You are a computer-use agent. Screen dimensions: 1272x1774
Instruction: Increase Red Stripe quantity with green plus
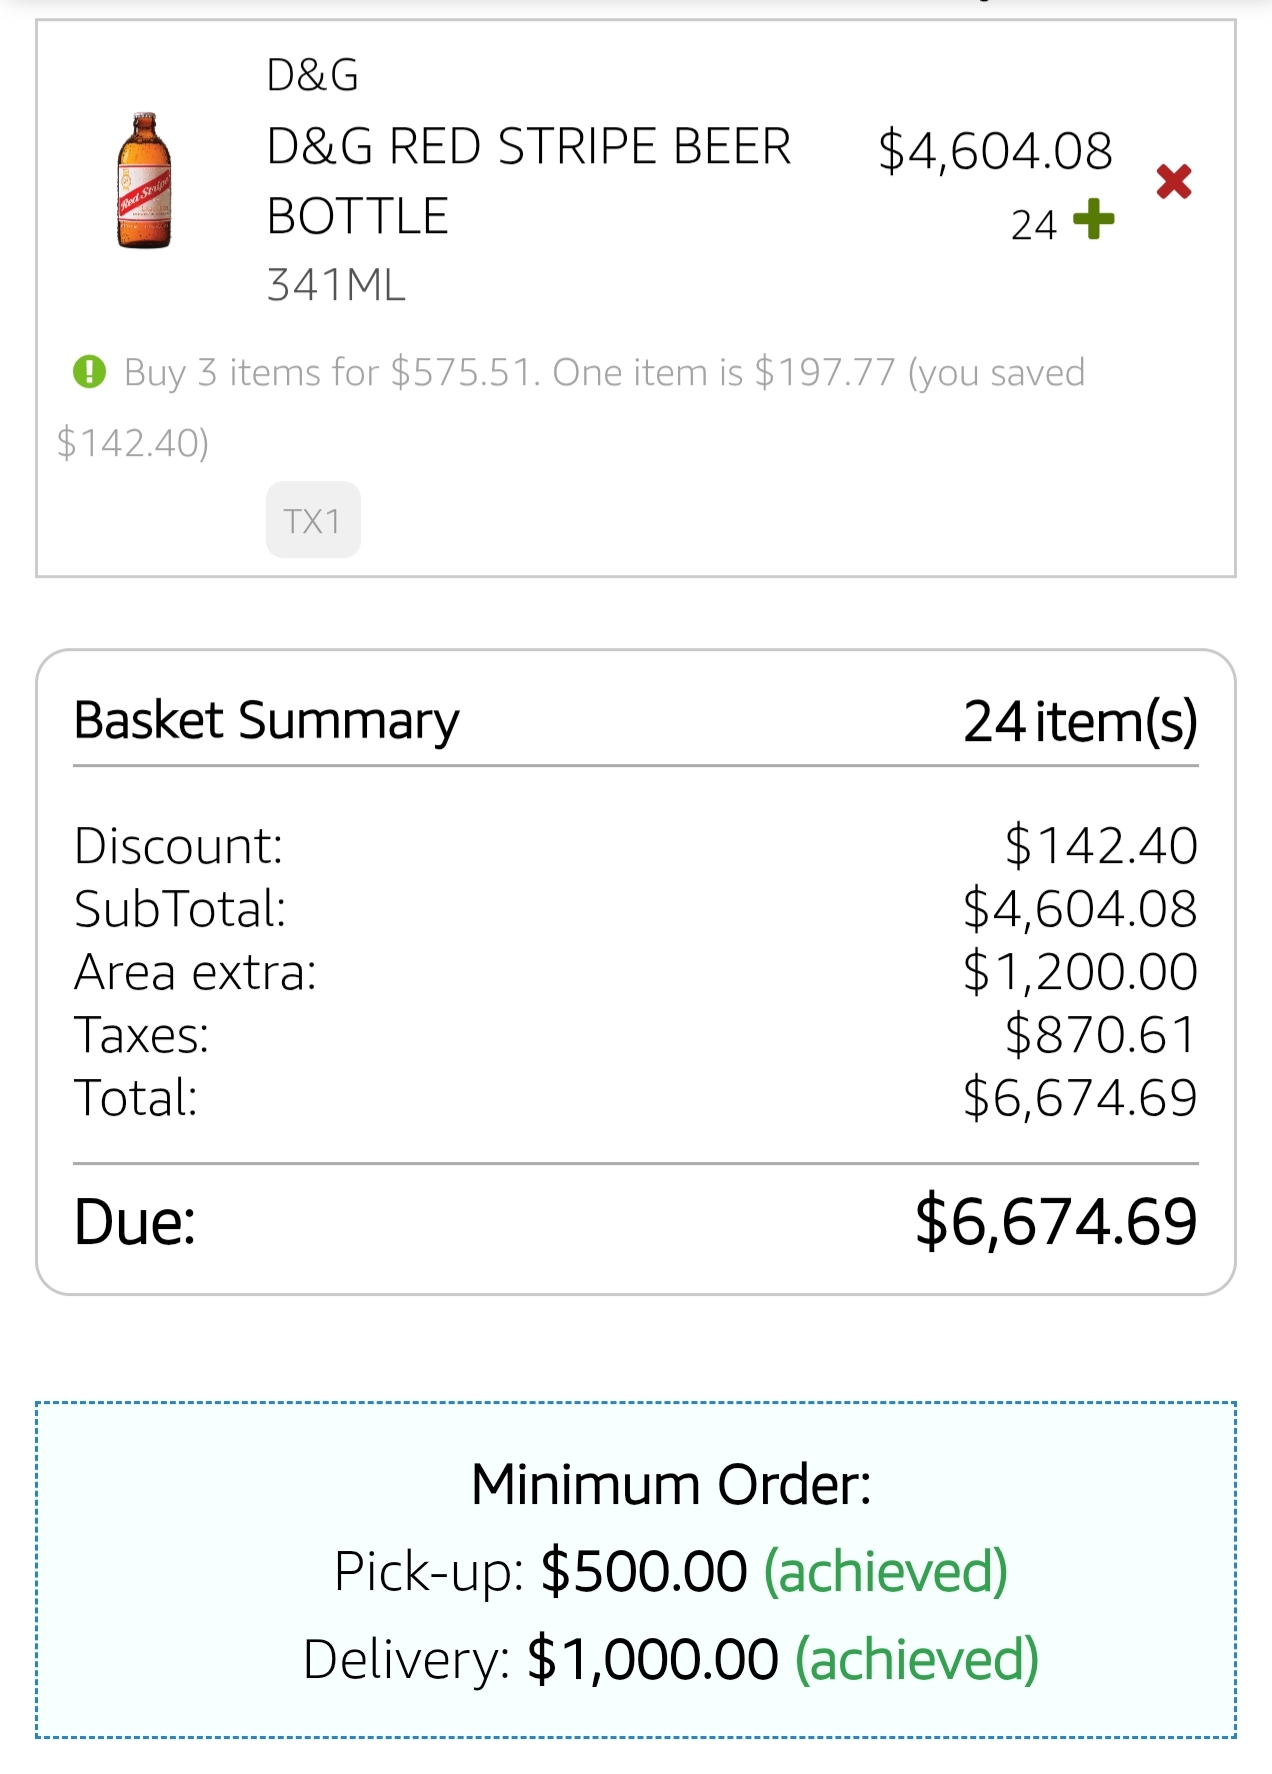tap(1093, 219)
